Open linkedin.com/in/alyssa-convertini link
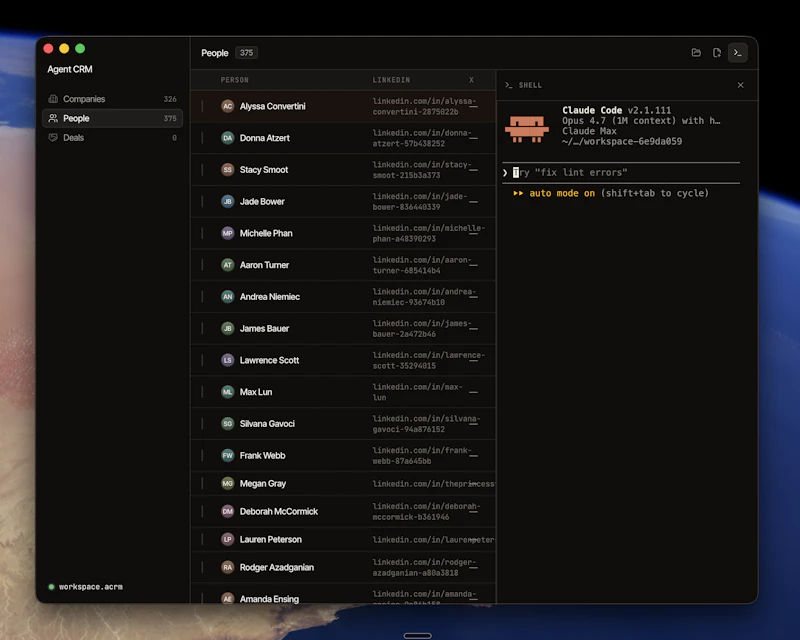800x640 pixels. (424, 106)
